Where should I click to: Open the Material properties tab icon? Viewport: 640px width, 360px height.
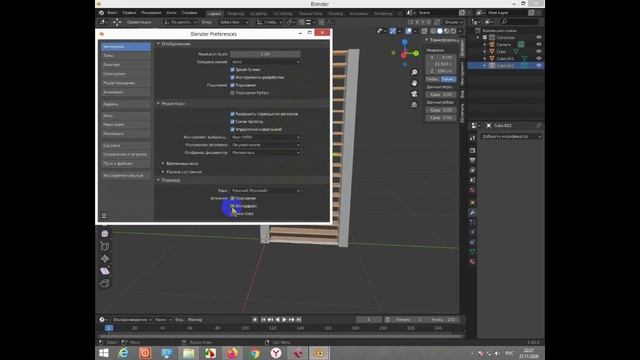472,261
